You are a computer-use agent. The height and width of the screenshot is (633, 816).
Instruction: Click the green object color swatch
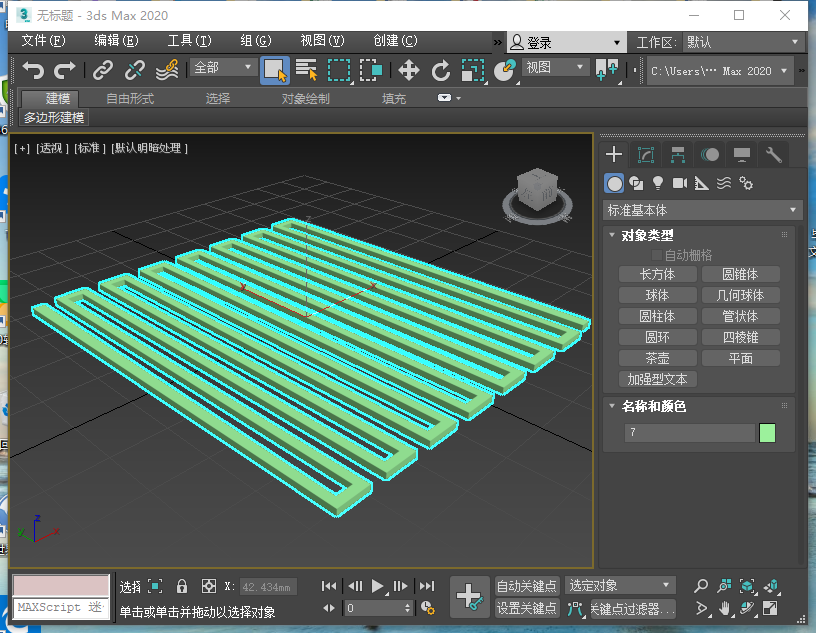[x=767, y=433]
